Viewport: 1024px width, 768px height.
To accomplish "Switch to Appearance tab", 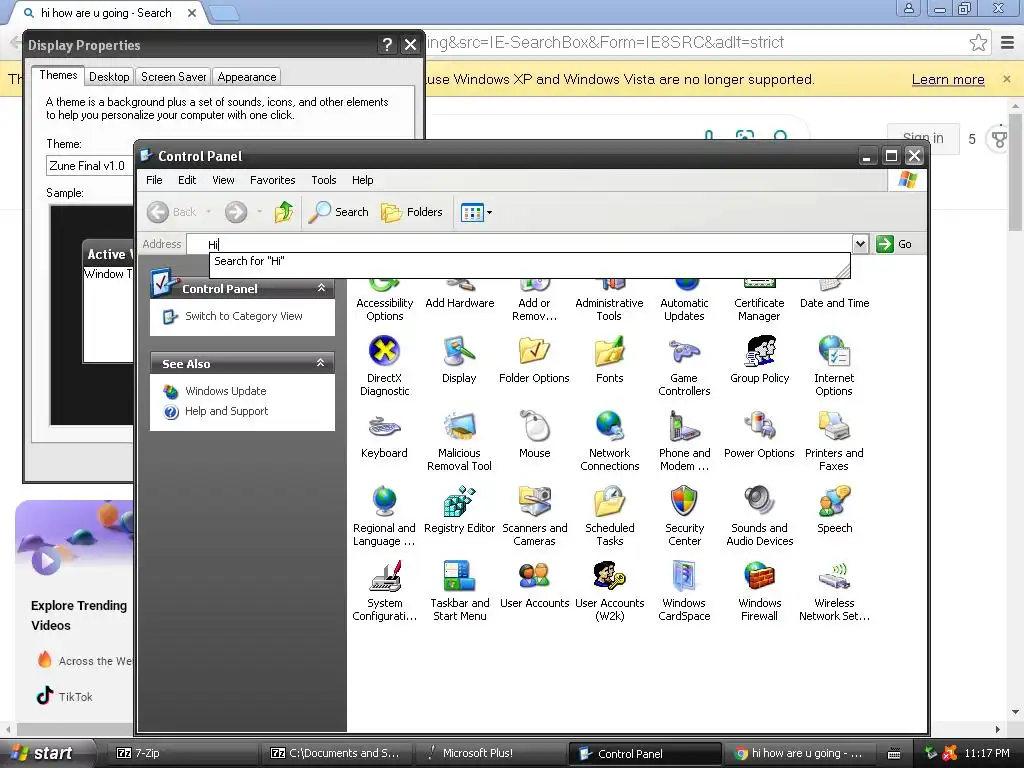I will [x=246, y=77].
